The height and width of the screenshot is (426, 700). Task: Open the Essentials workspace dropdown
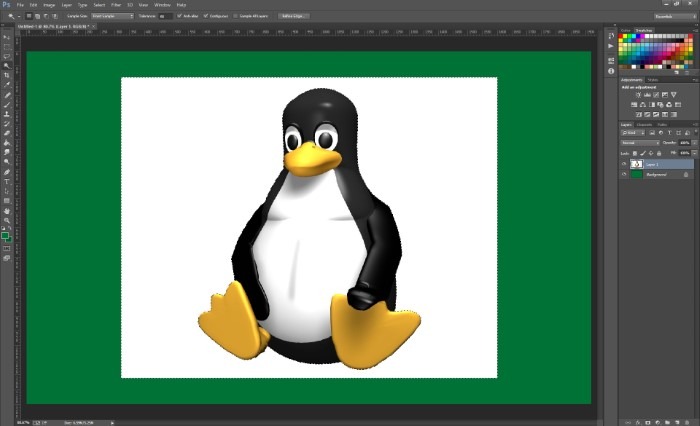pyautogui.click(x=675, y=17)
